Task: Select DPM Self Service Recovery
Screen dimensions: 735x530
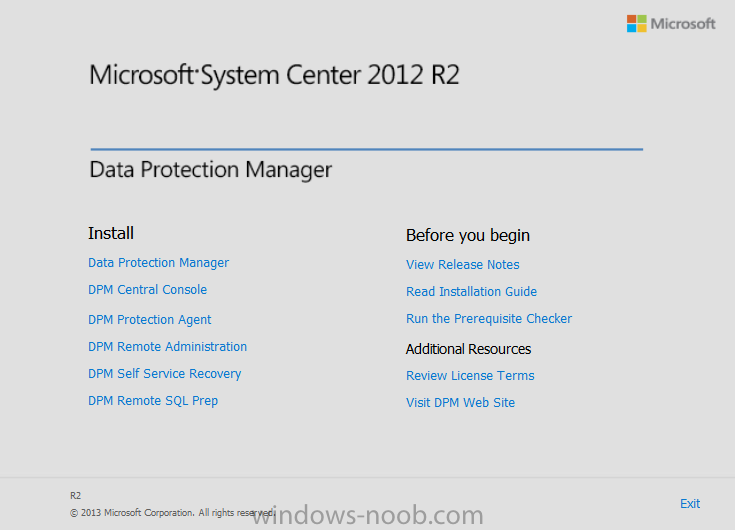Action: 165,374
